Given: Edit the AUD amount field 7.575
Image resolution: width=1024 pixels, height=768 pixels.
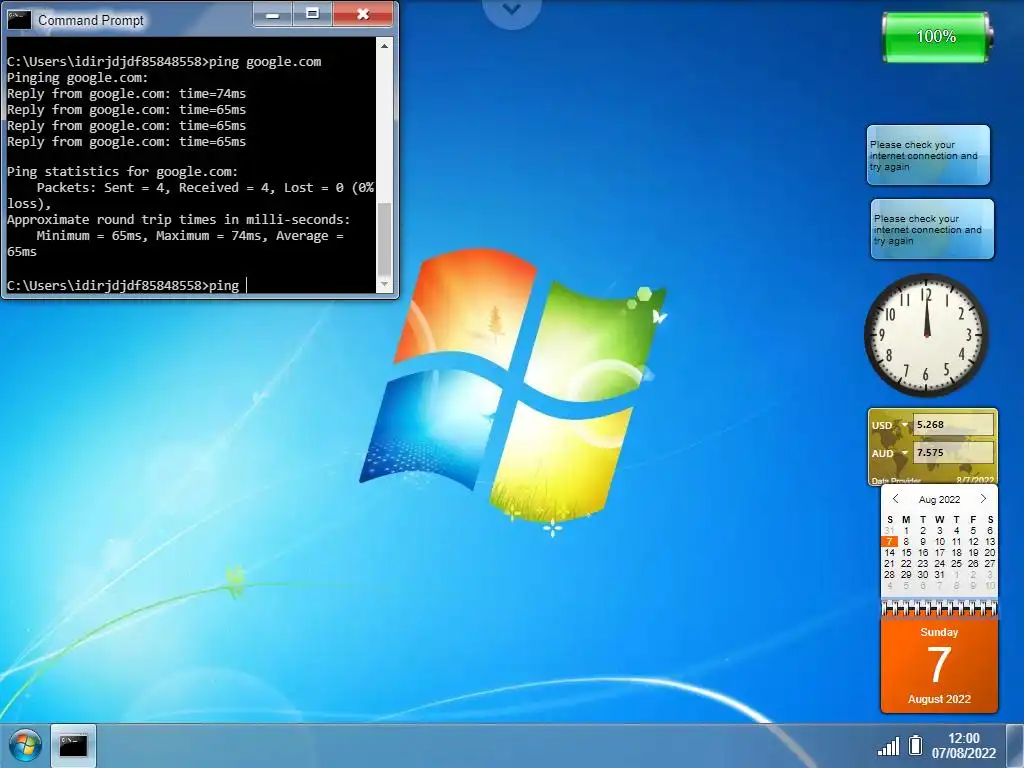Looking at the screenshot, I should coord(953,453).
